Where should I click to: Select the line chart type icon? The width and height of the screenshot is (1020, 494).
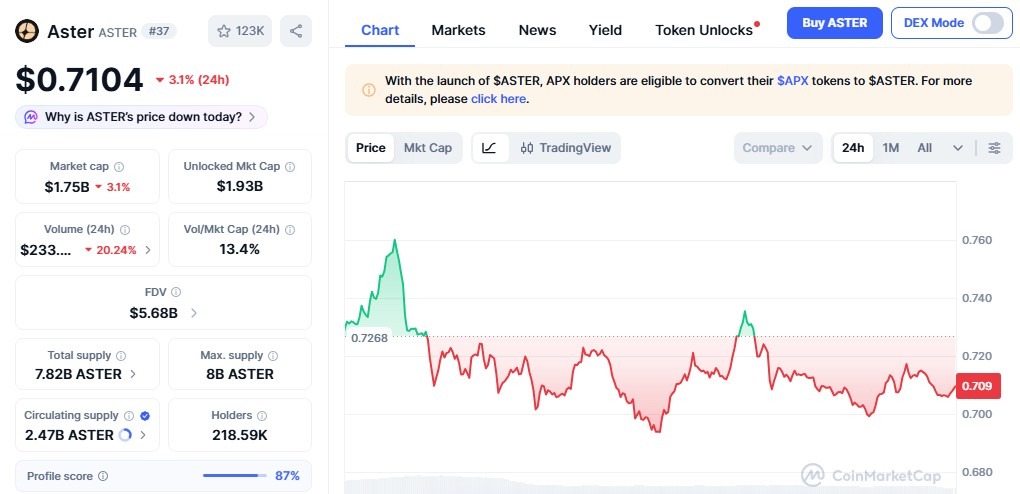click(x=489, y=148)
